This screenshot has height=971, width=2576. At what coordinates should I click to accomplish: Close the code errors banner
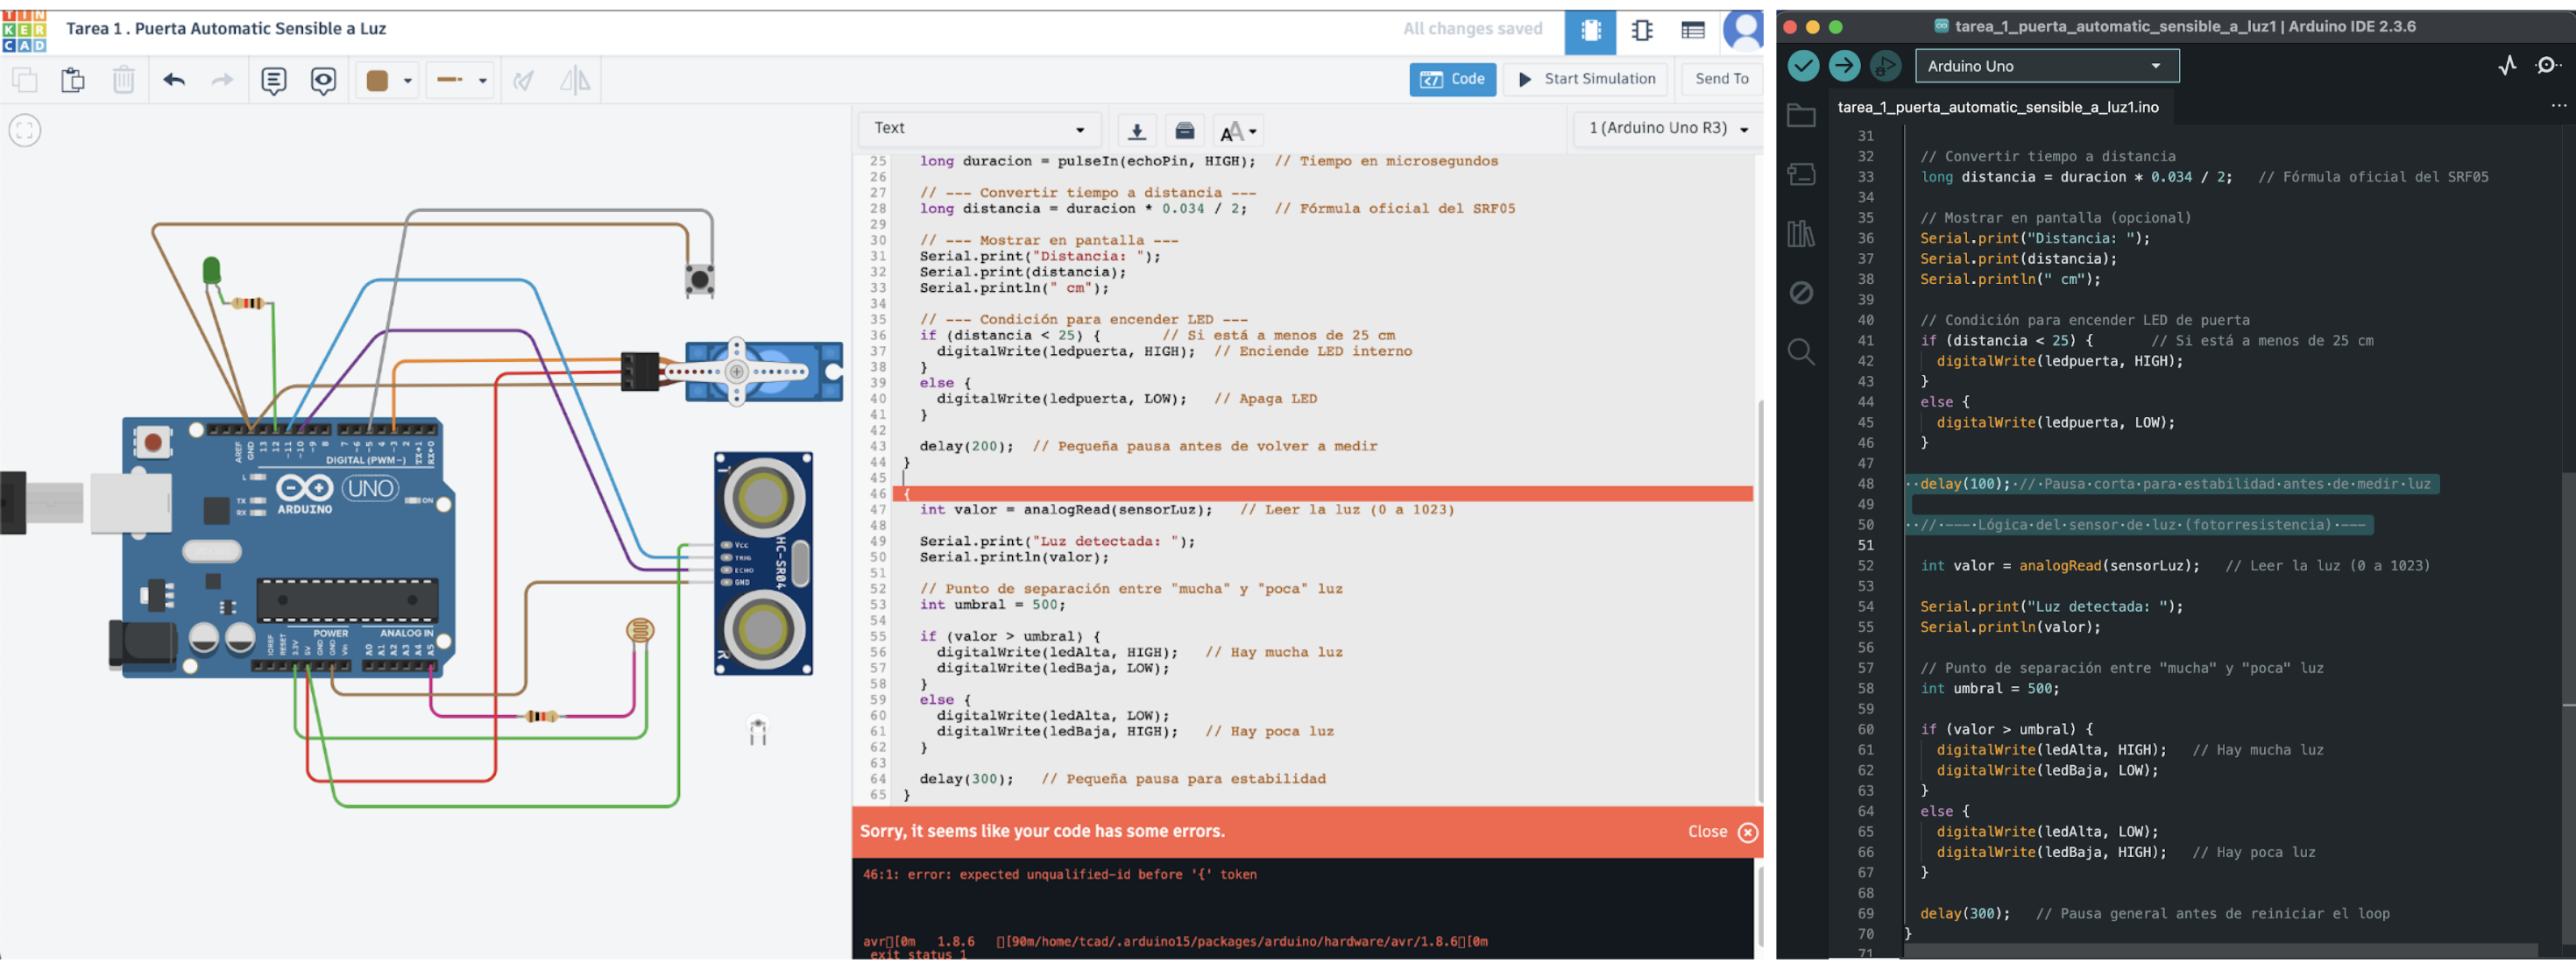pos(1746,832)
